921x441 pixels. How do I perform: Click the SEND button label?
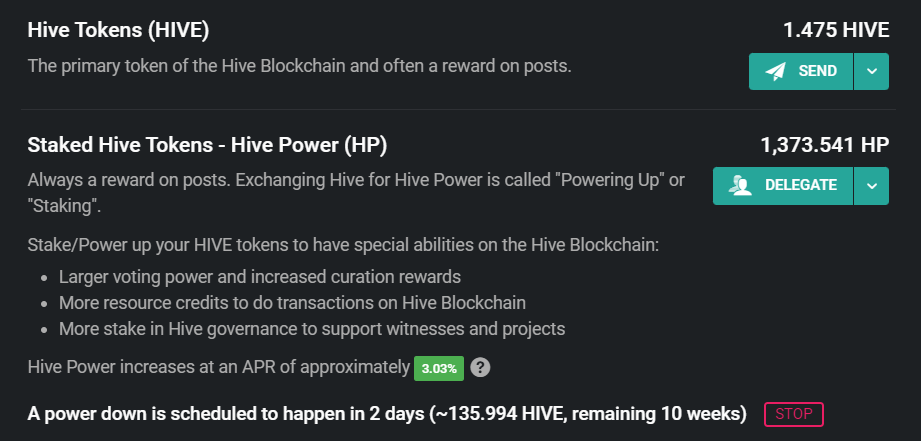tap(818, 71)
